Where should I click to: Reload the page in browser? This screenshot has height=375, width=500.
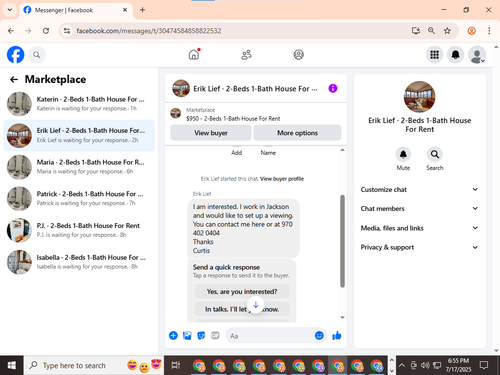coord(46,31)
